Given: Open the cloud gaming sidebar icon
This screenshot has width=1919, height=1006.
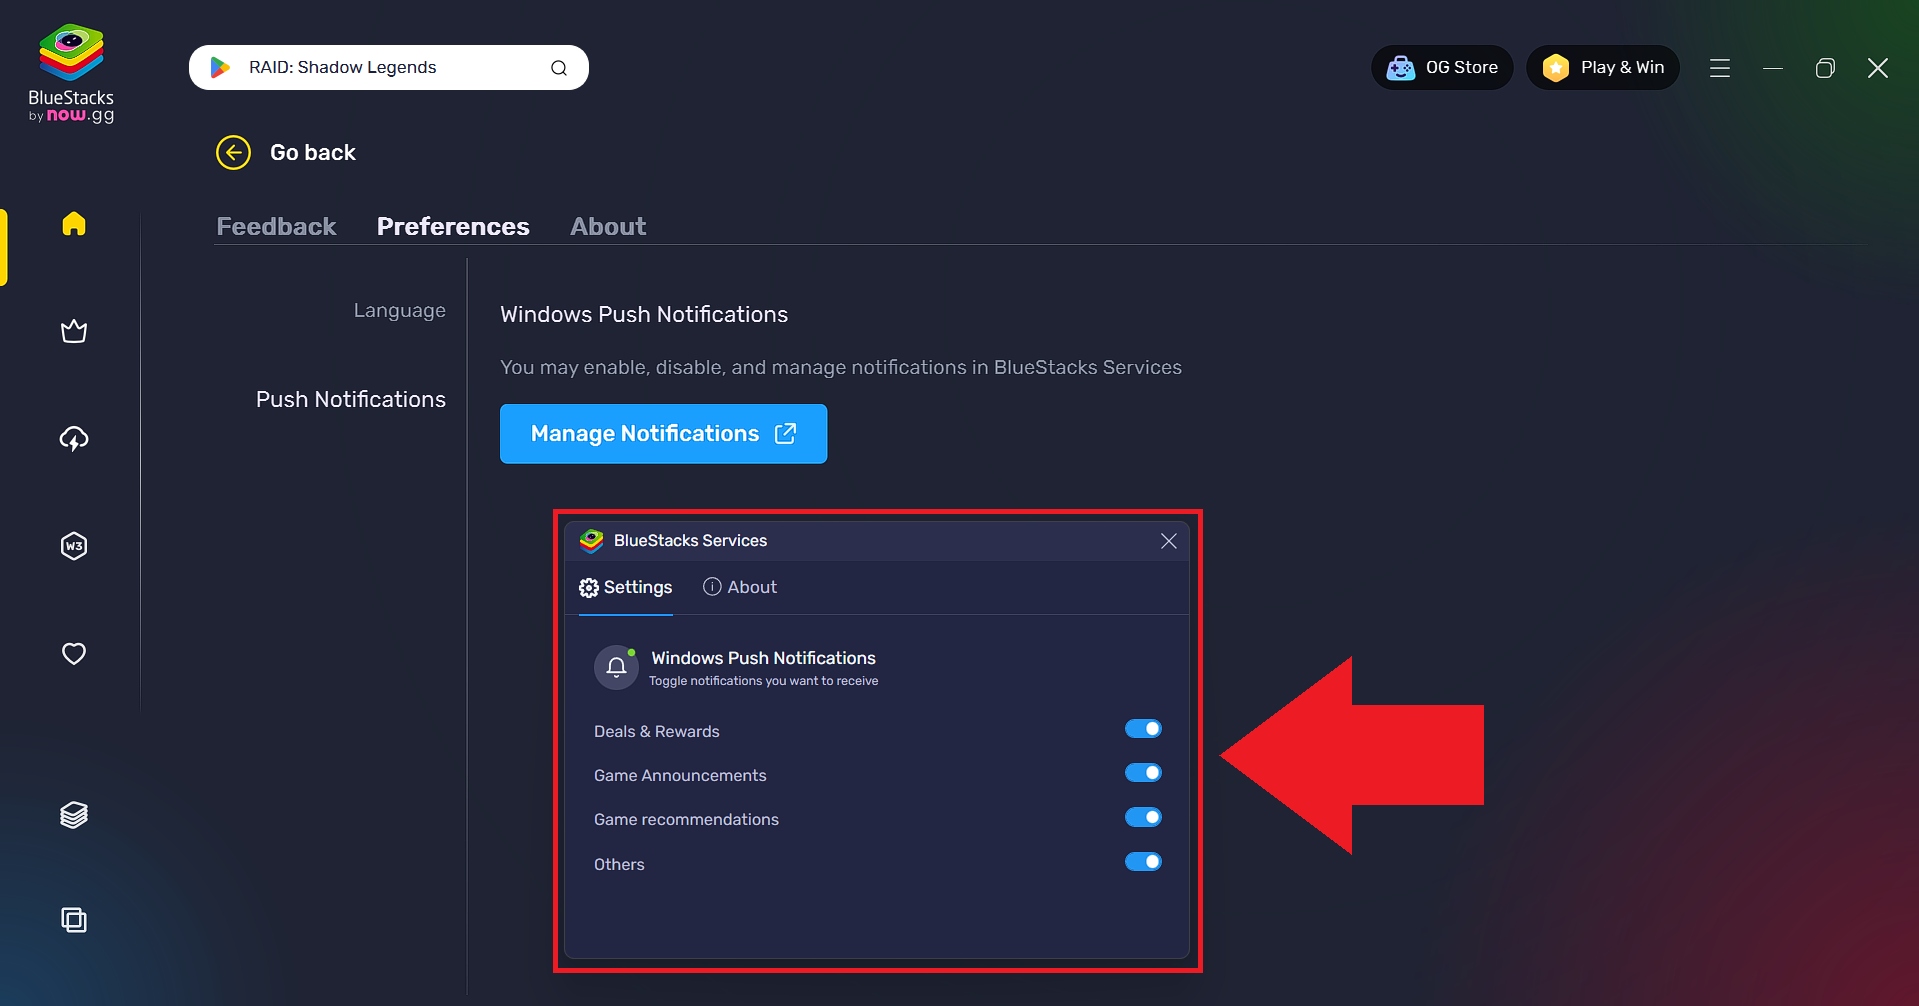Looking at the screenshot, I should tap(74, 438).
